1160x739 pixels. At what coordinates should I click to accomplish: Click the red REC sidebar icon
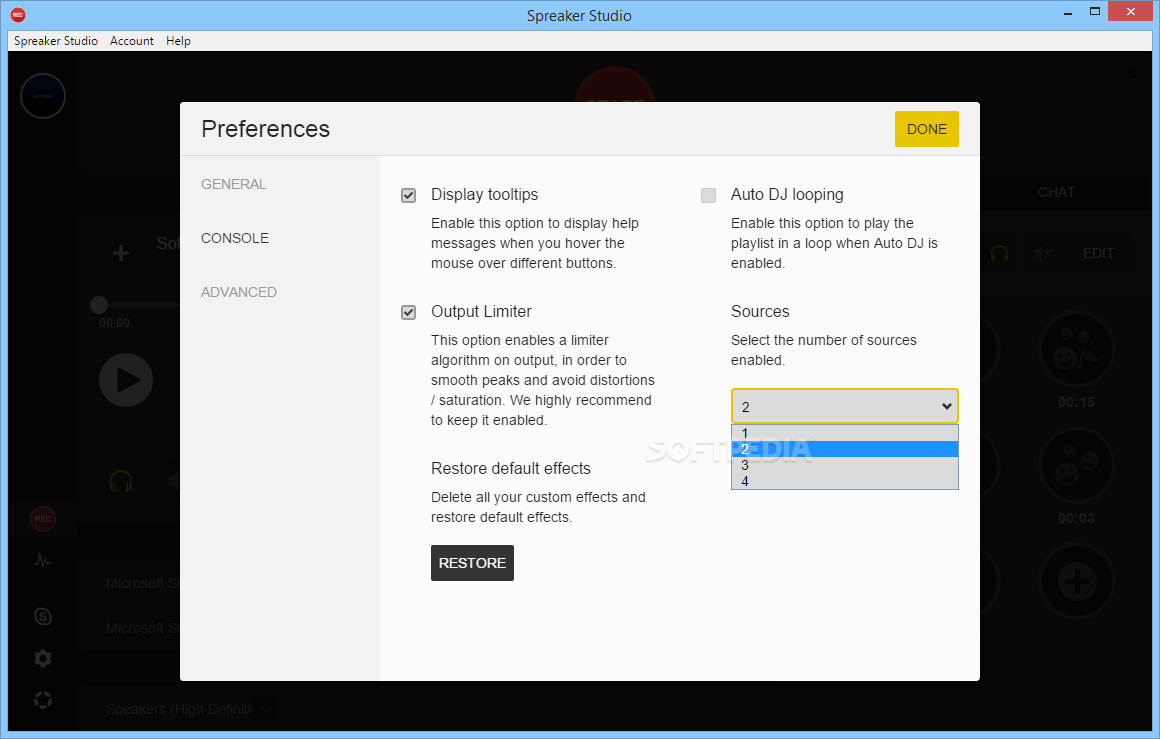click(43, 519)
